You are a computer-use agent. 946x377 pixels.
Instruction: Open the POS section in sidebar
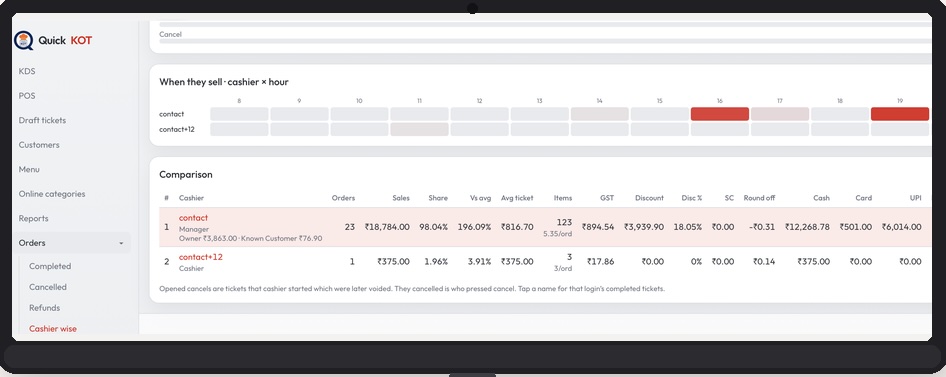pos(27,96)
